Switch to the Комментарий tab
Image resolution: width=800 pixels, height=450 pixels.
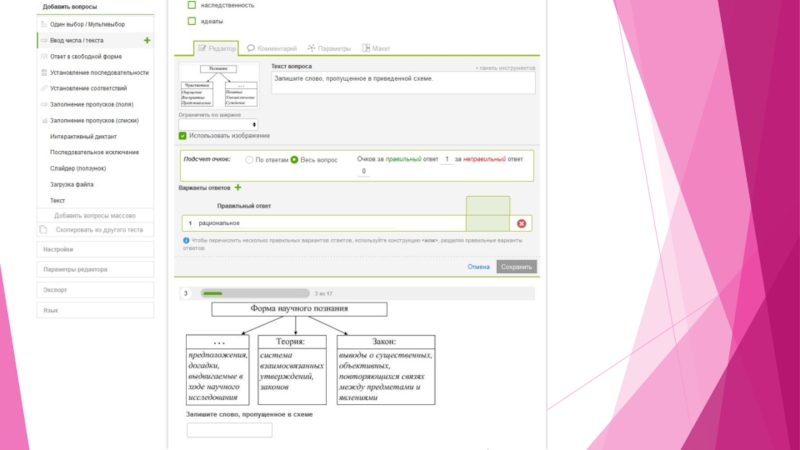tap(272, 48)
